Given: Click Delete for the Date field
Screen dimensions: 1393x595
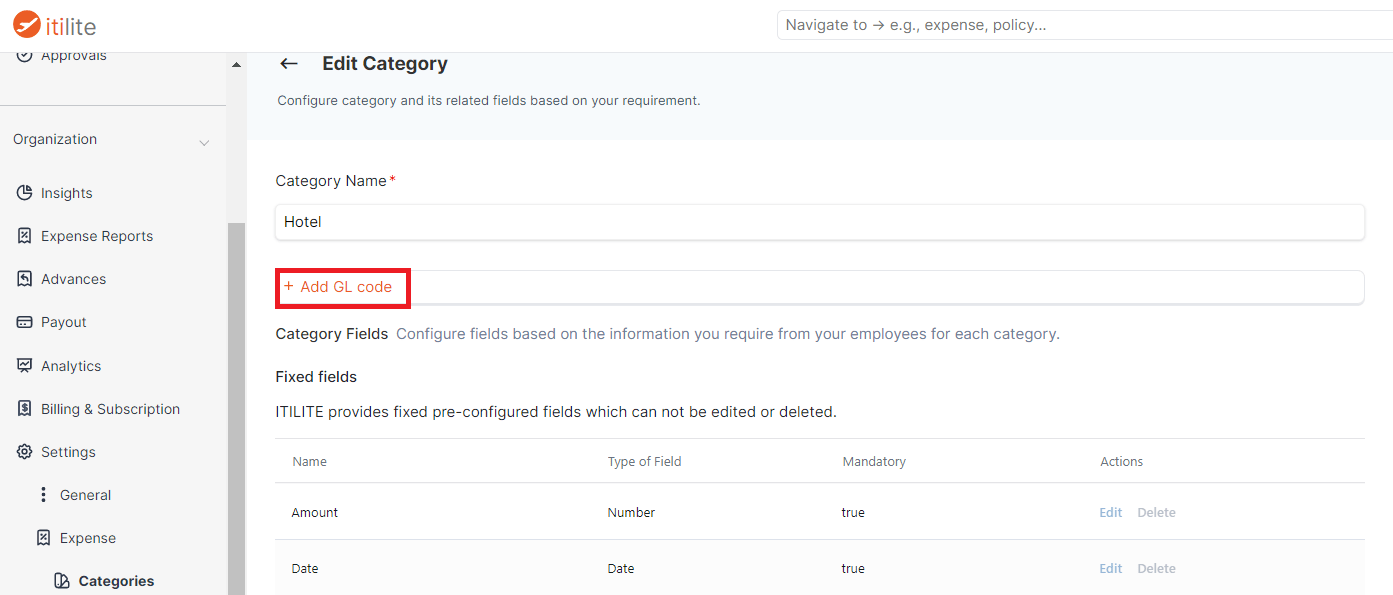Looking at the screenshot, I should point(1156,568).
